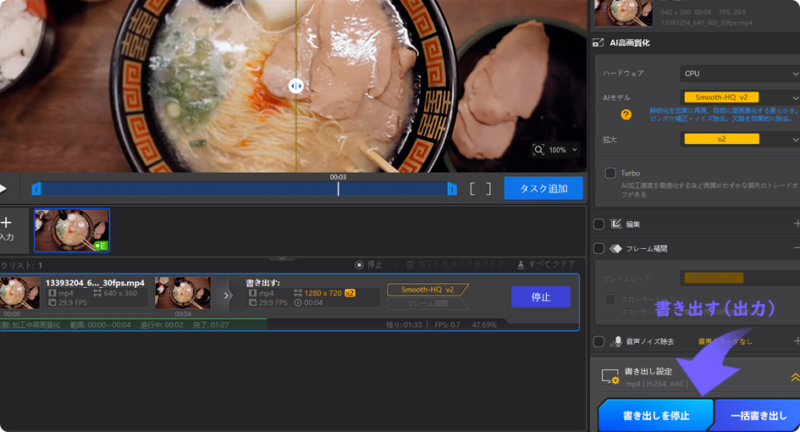The width and height of the screenshot is (800, 432).
Task: Click the preview zoom magnifier icon
Action: [x=540, y=150]
